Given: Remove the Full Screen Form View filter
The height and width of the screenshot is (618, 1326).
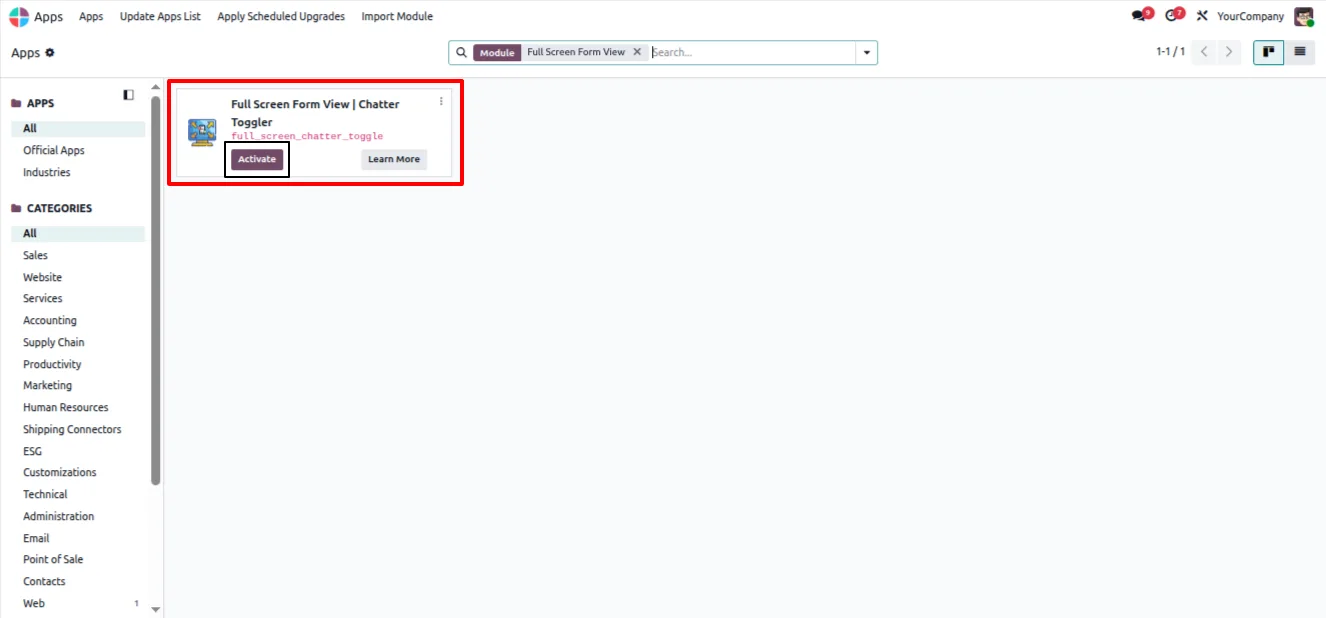Looking at the screenshot, I should point(637,52).
